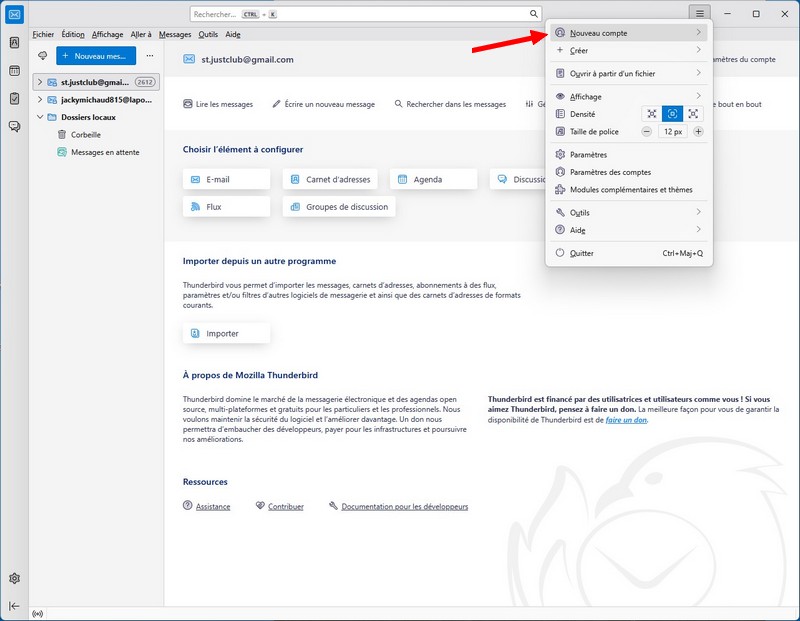
Task: Open the Calendar space in the sidebar
Action: pyautogui.click(x=15, y=71)
